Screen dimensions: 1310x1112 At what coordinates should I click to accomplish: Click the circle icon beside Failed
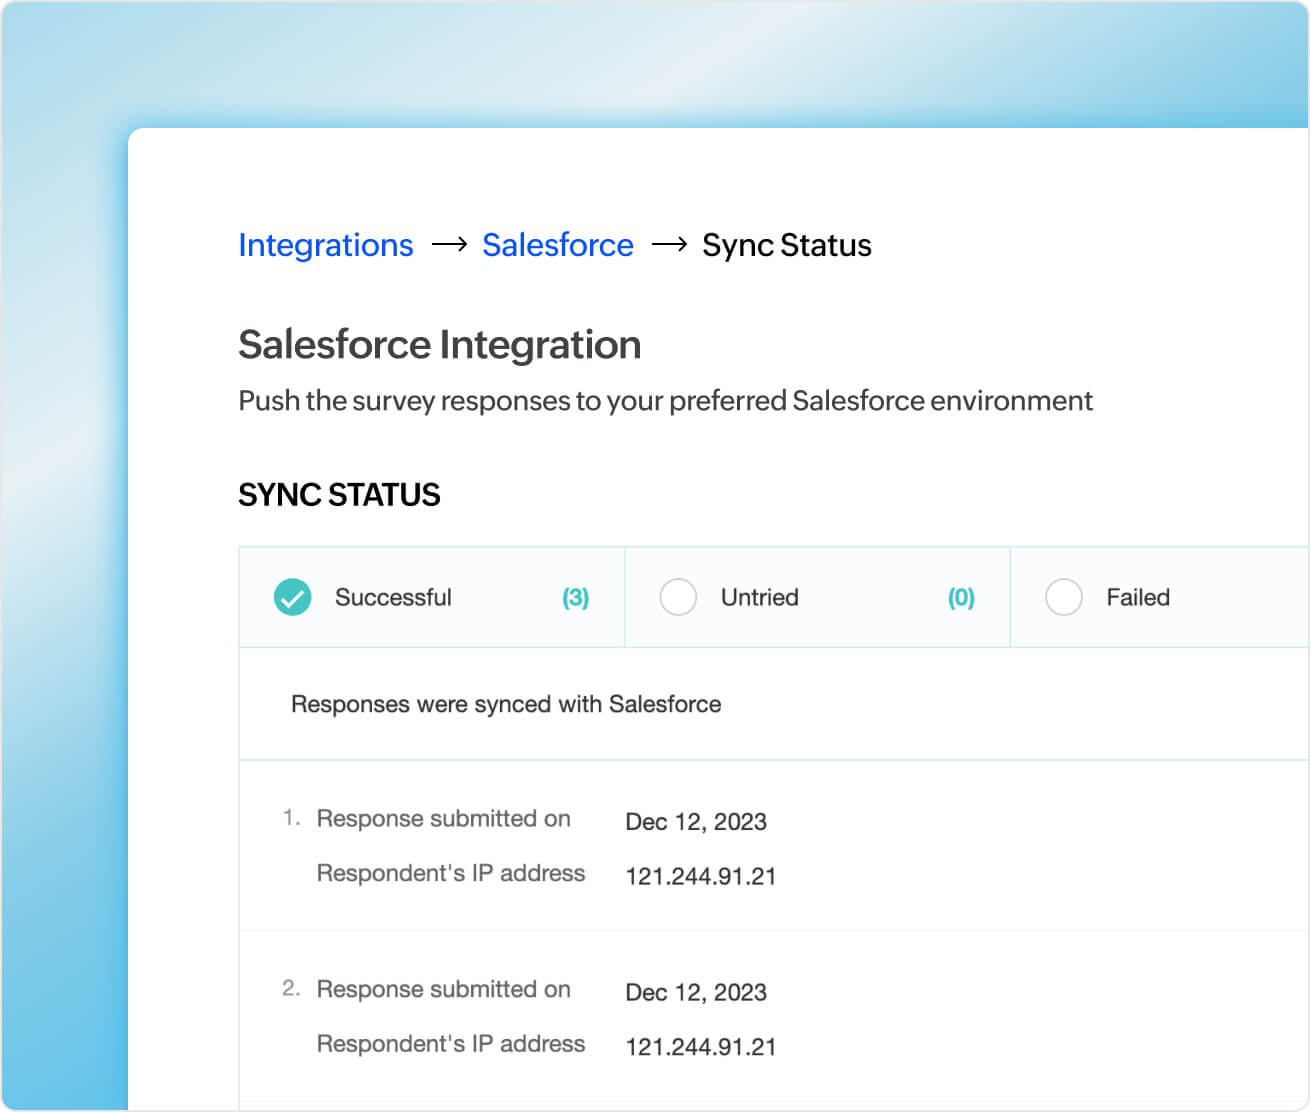tap(1064, 597)
